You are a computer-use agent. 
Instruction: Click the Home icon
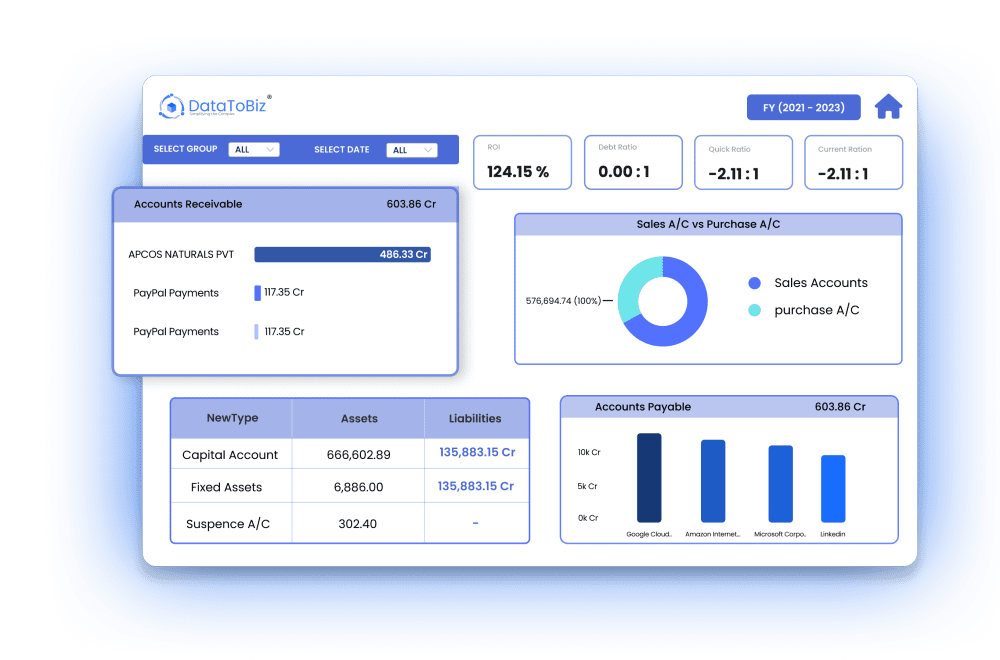pyautogui.click(x=888, y=107)
